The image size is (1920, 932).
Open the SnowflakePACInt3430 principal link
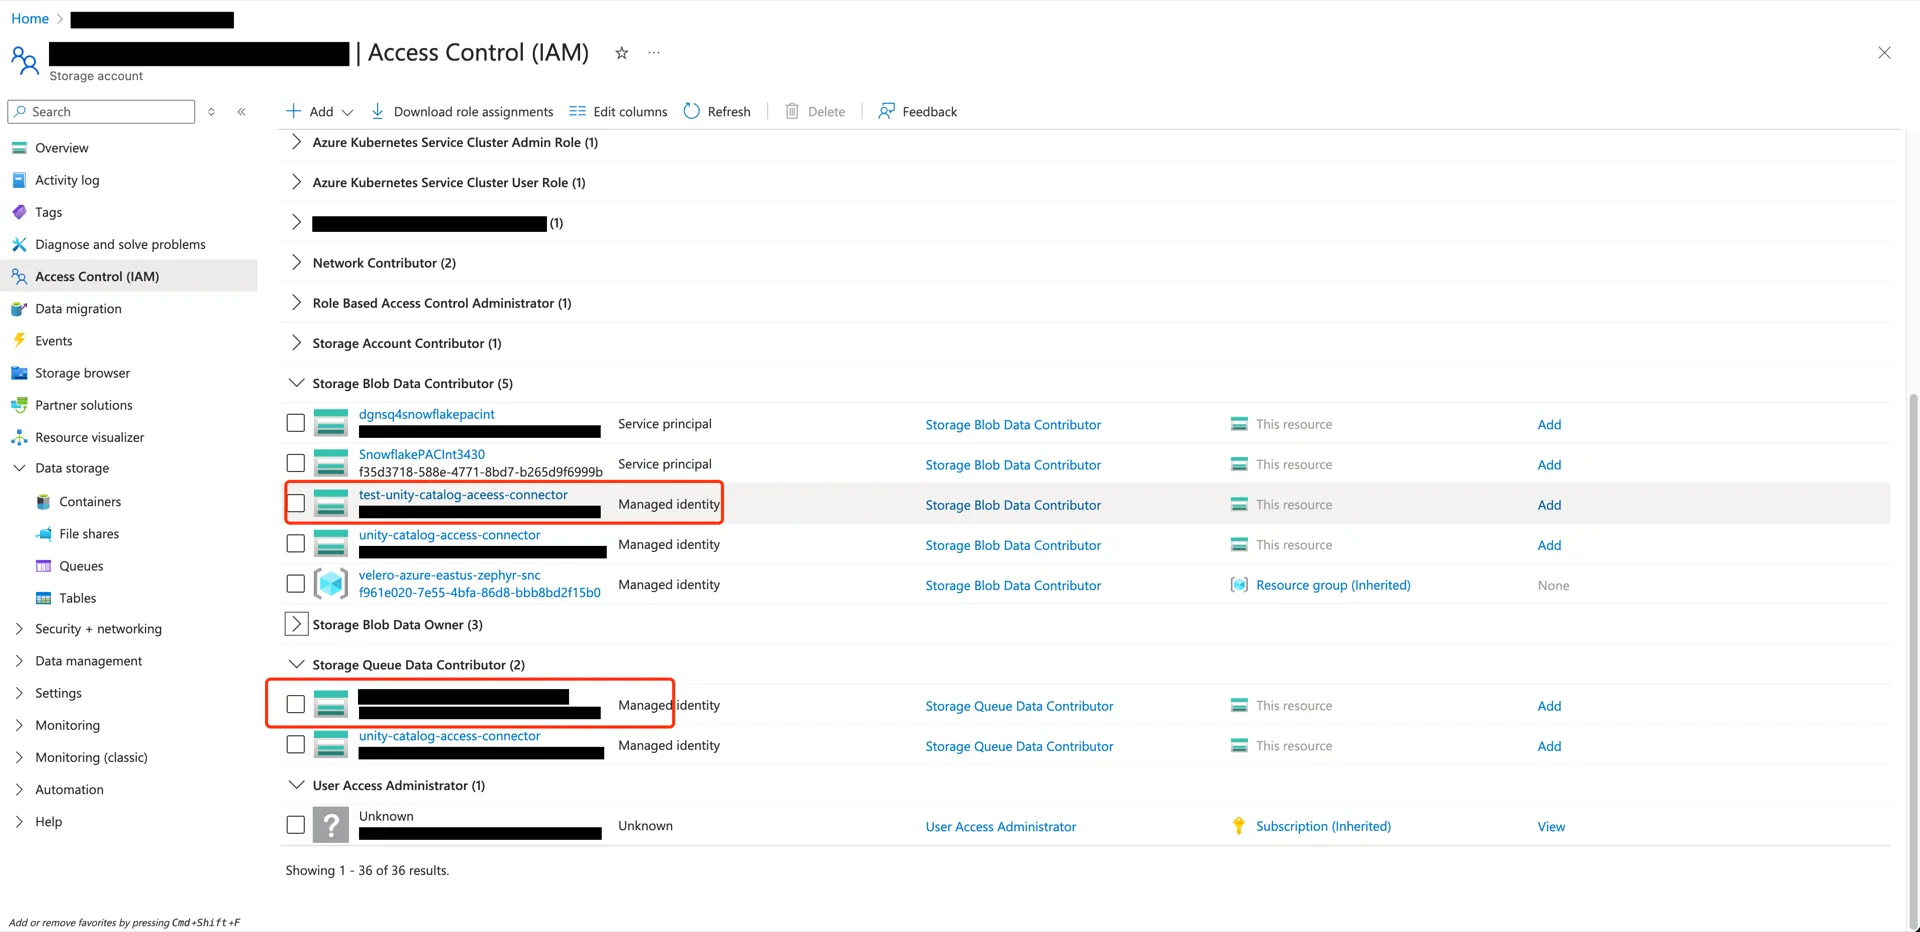pos(422,454)
